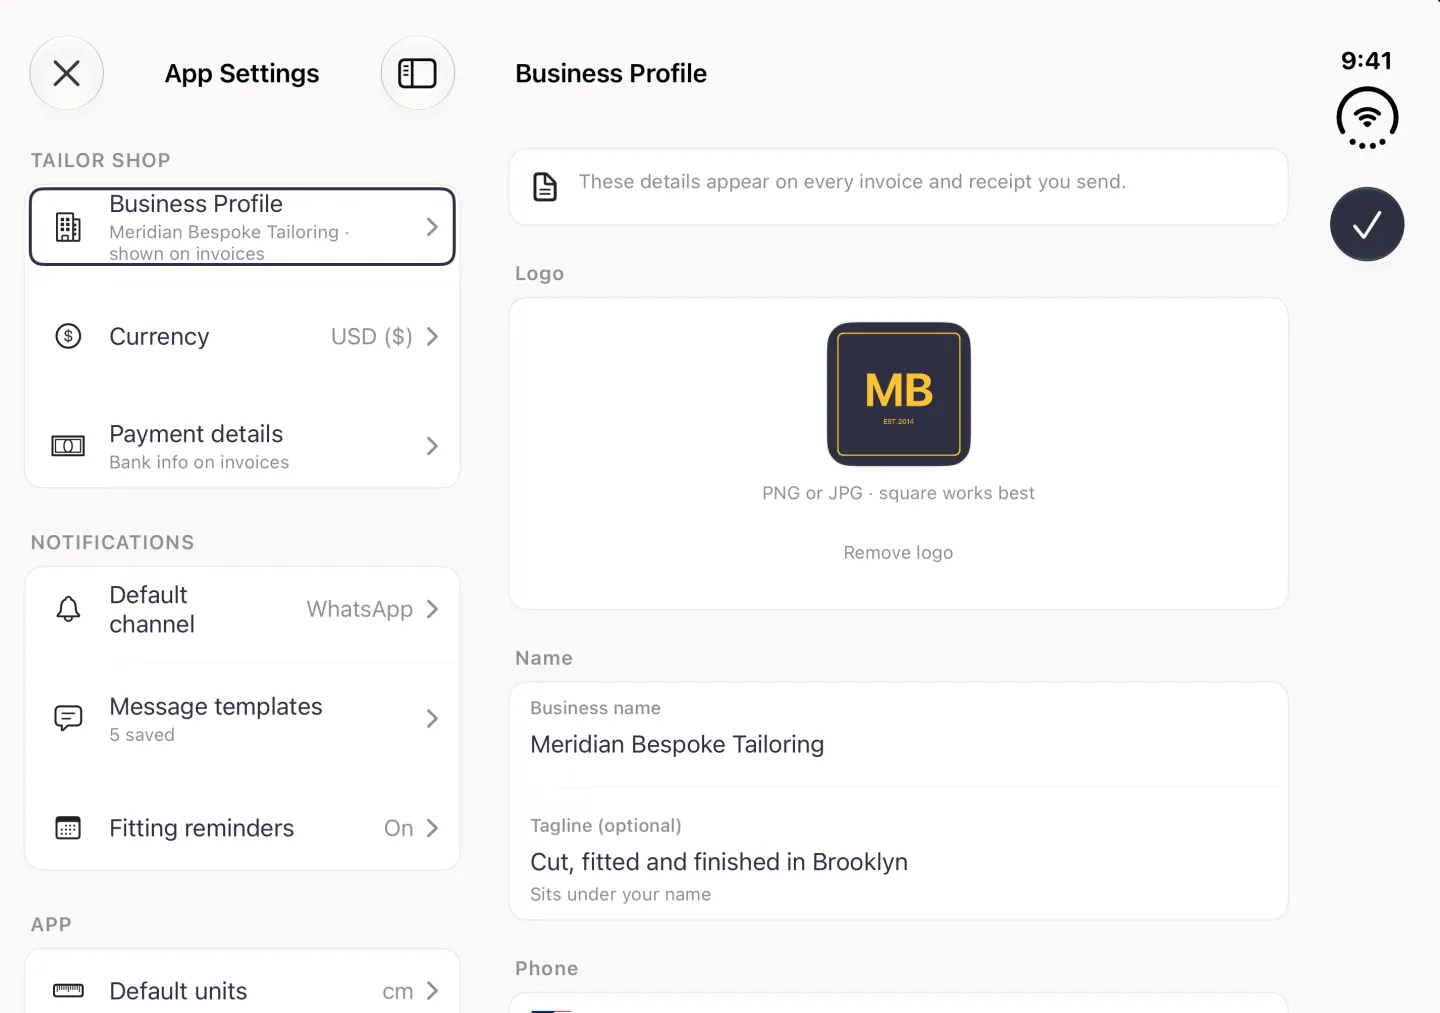Click the cm units value
This screenshot has width=1440, height=1013.
[398, 992]
